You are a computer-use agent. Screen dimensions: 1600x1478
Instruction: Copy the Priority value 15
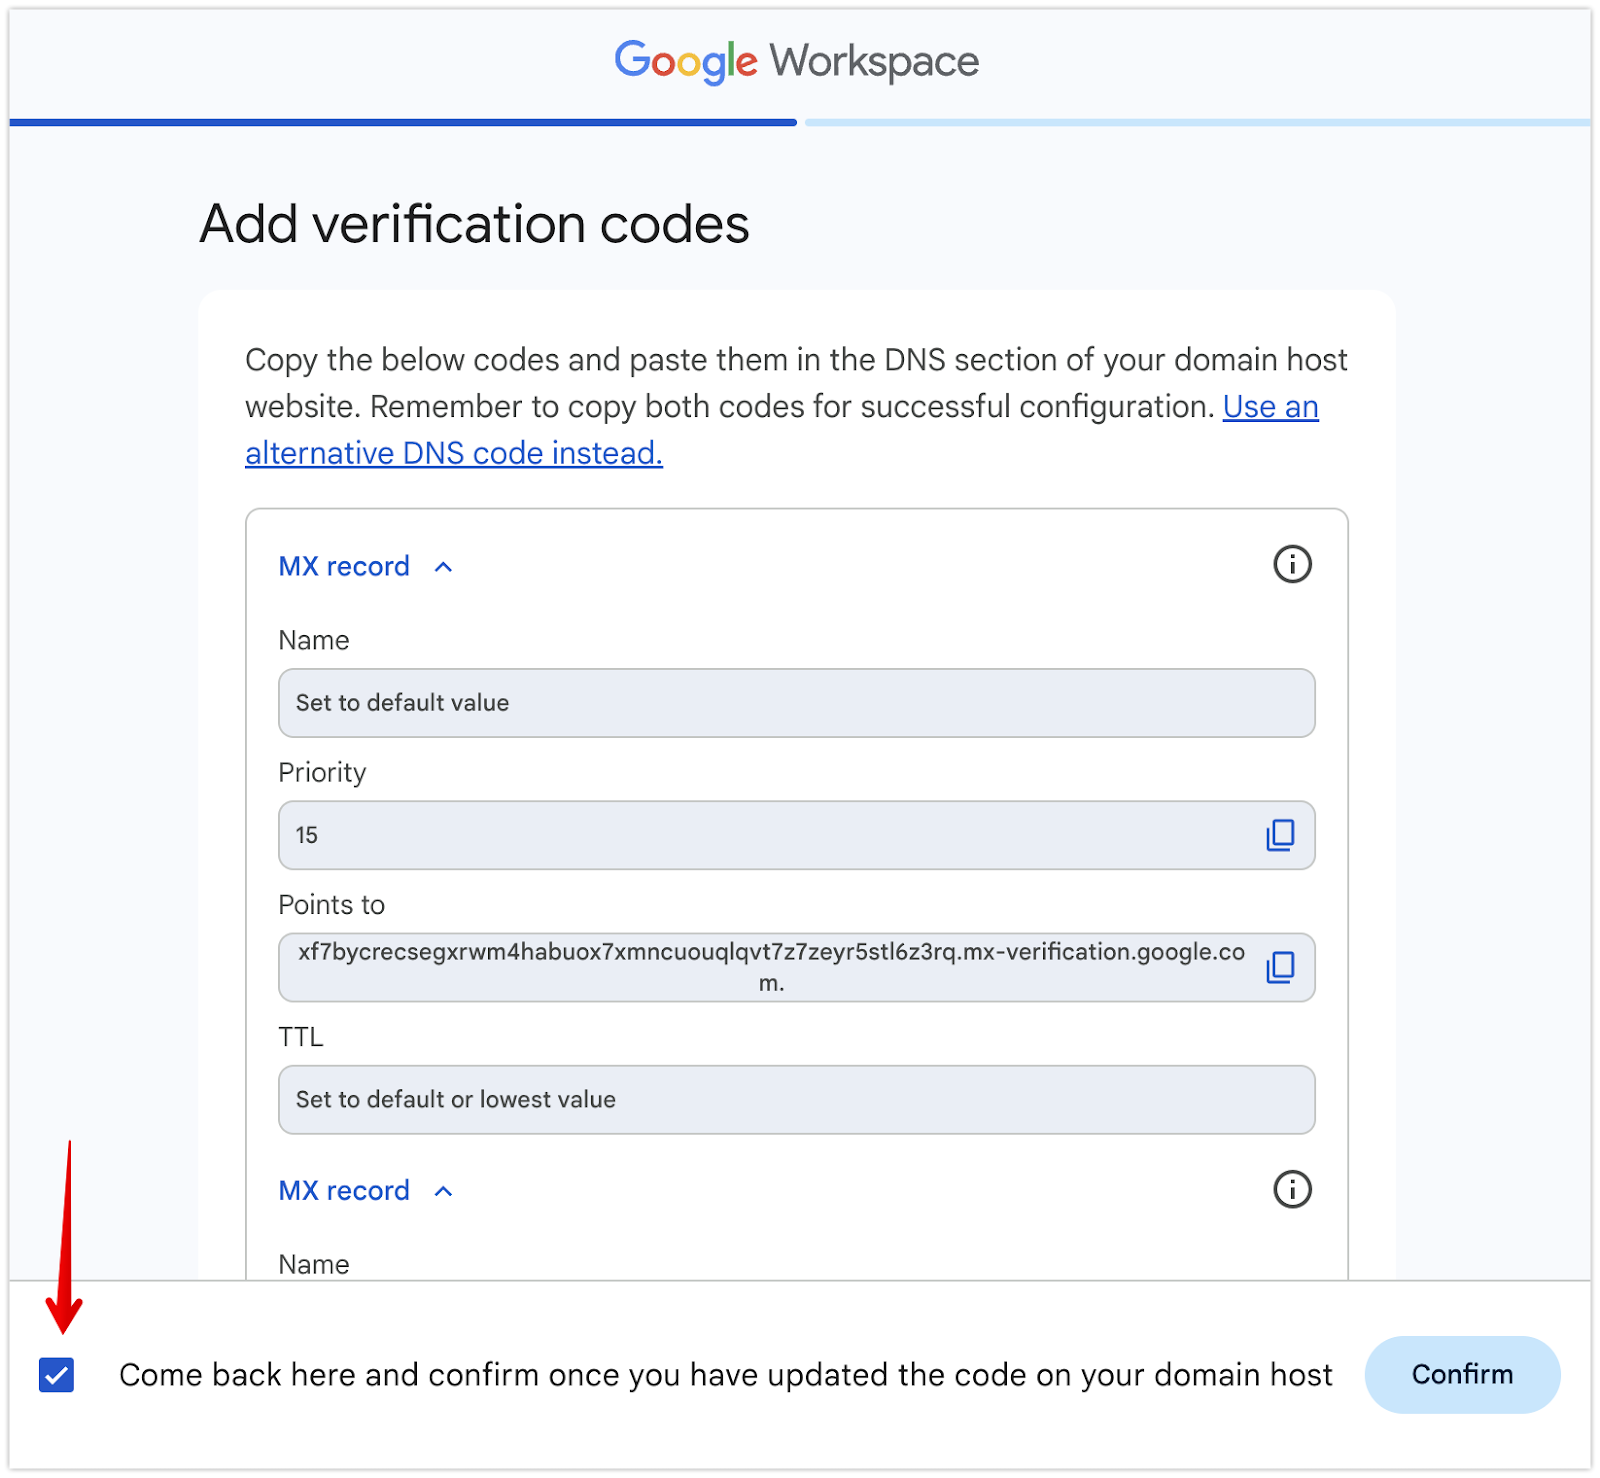(1280, 835)
